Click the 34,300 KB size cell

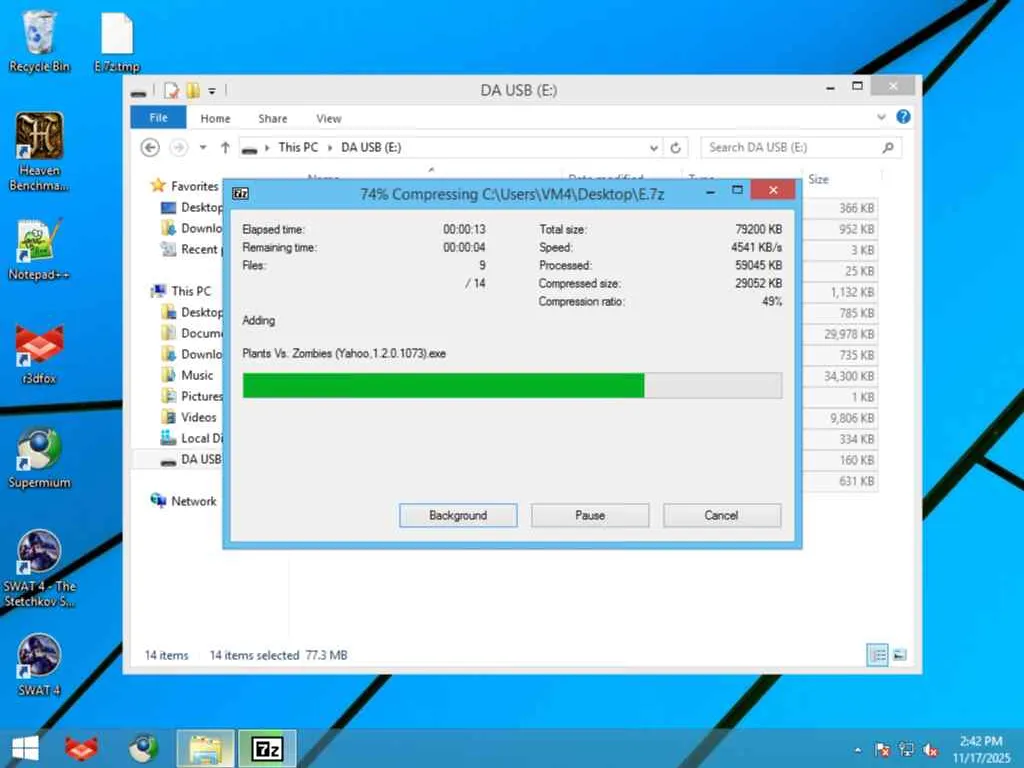pyautogui.click(x=848, y=376)
